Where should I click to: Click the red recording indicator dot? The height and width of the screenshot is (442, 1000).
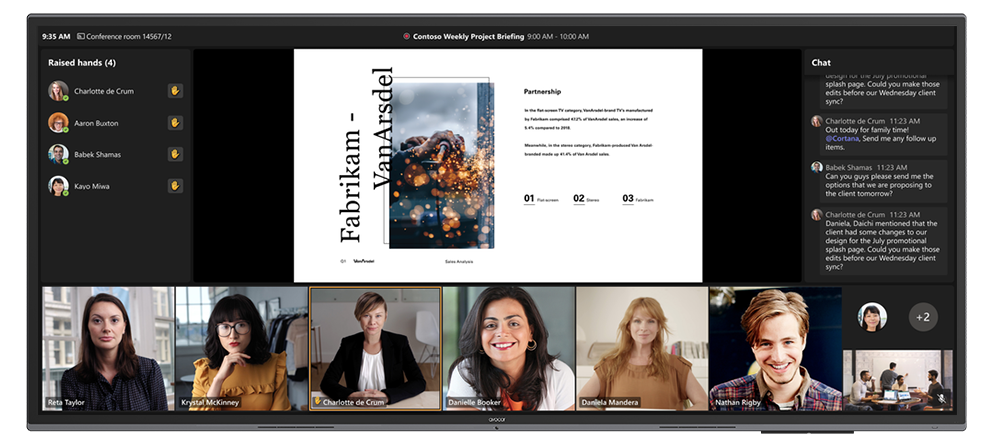click(406, 37)
